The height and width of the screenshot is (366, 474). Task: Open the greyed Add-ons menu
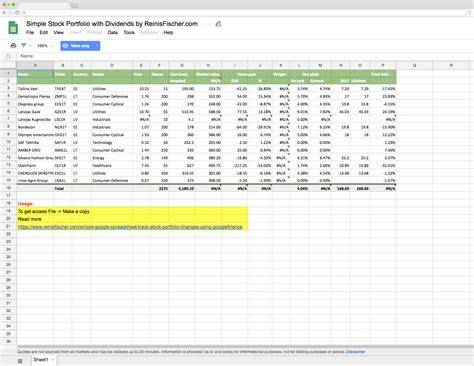(149, 33)
